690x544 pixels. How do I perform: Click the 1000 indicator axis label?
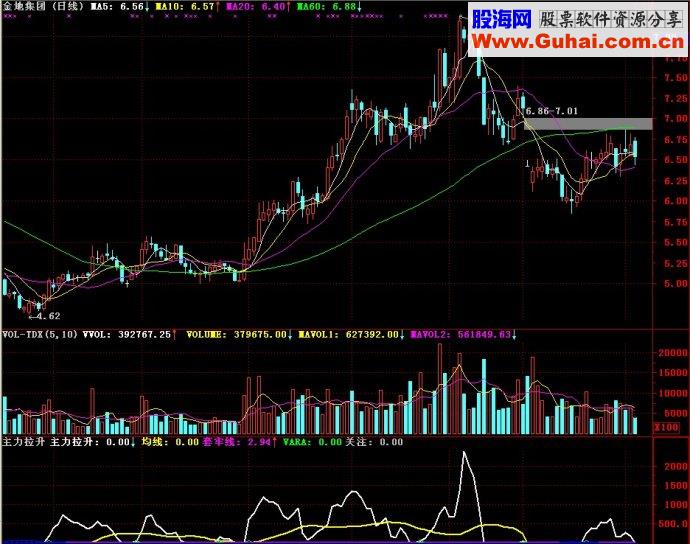coord(675,505)
